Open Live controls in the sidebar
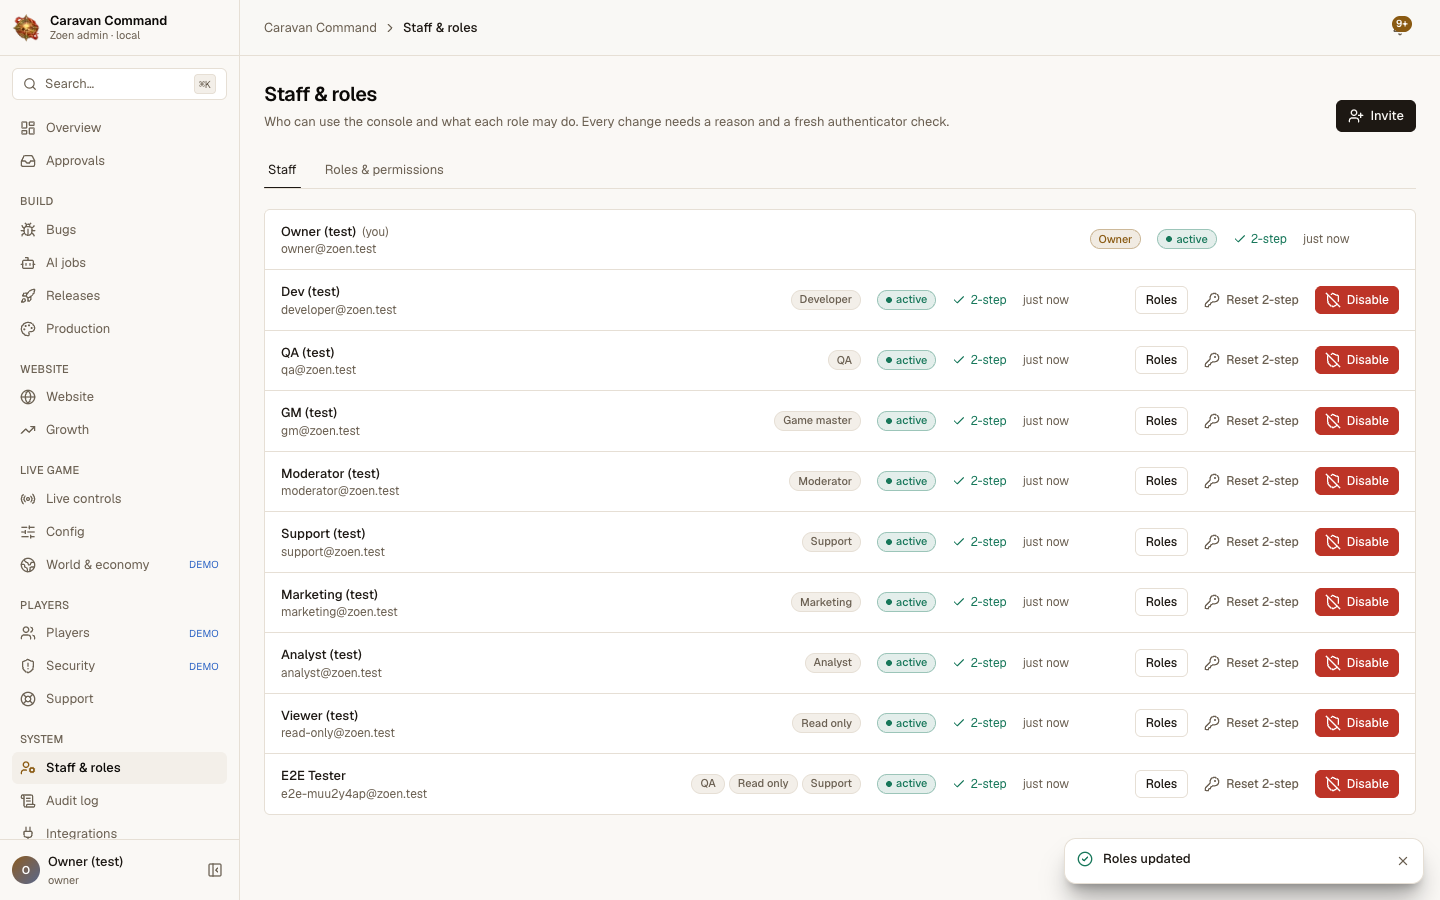1440x900 pixels. click(119, 499)
